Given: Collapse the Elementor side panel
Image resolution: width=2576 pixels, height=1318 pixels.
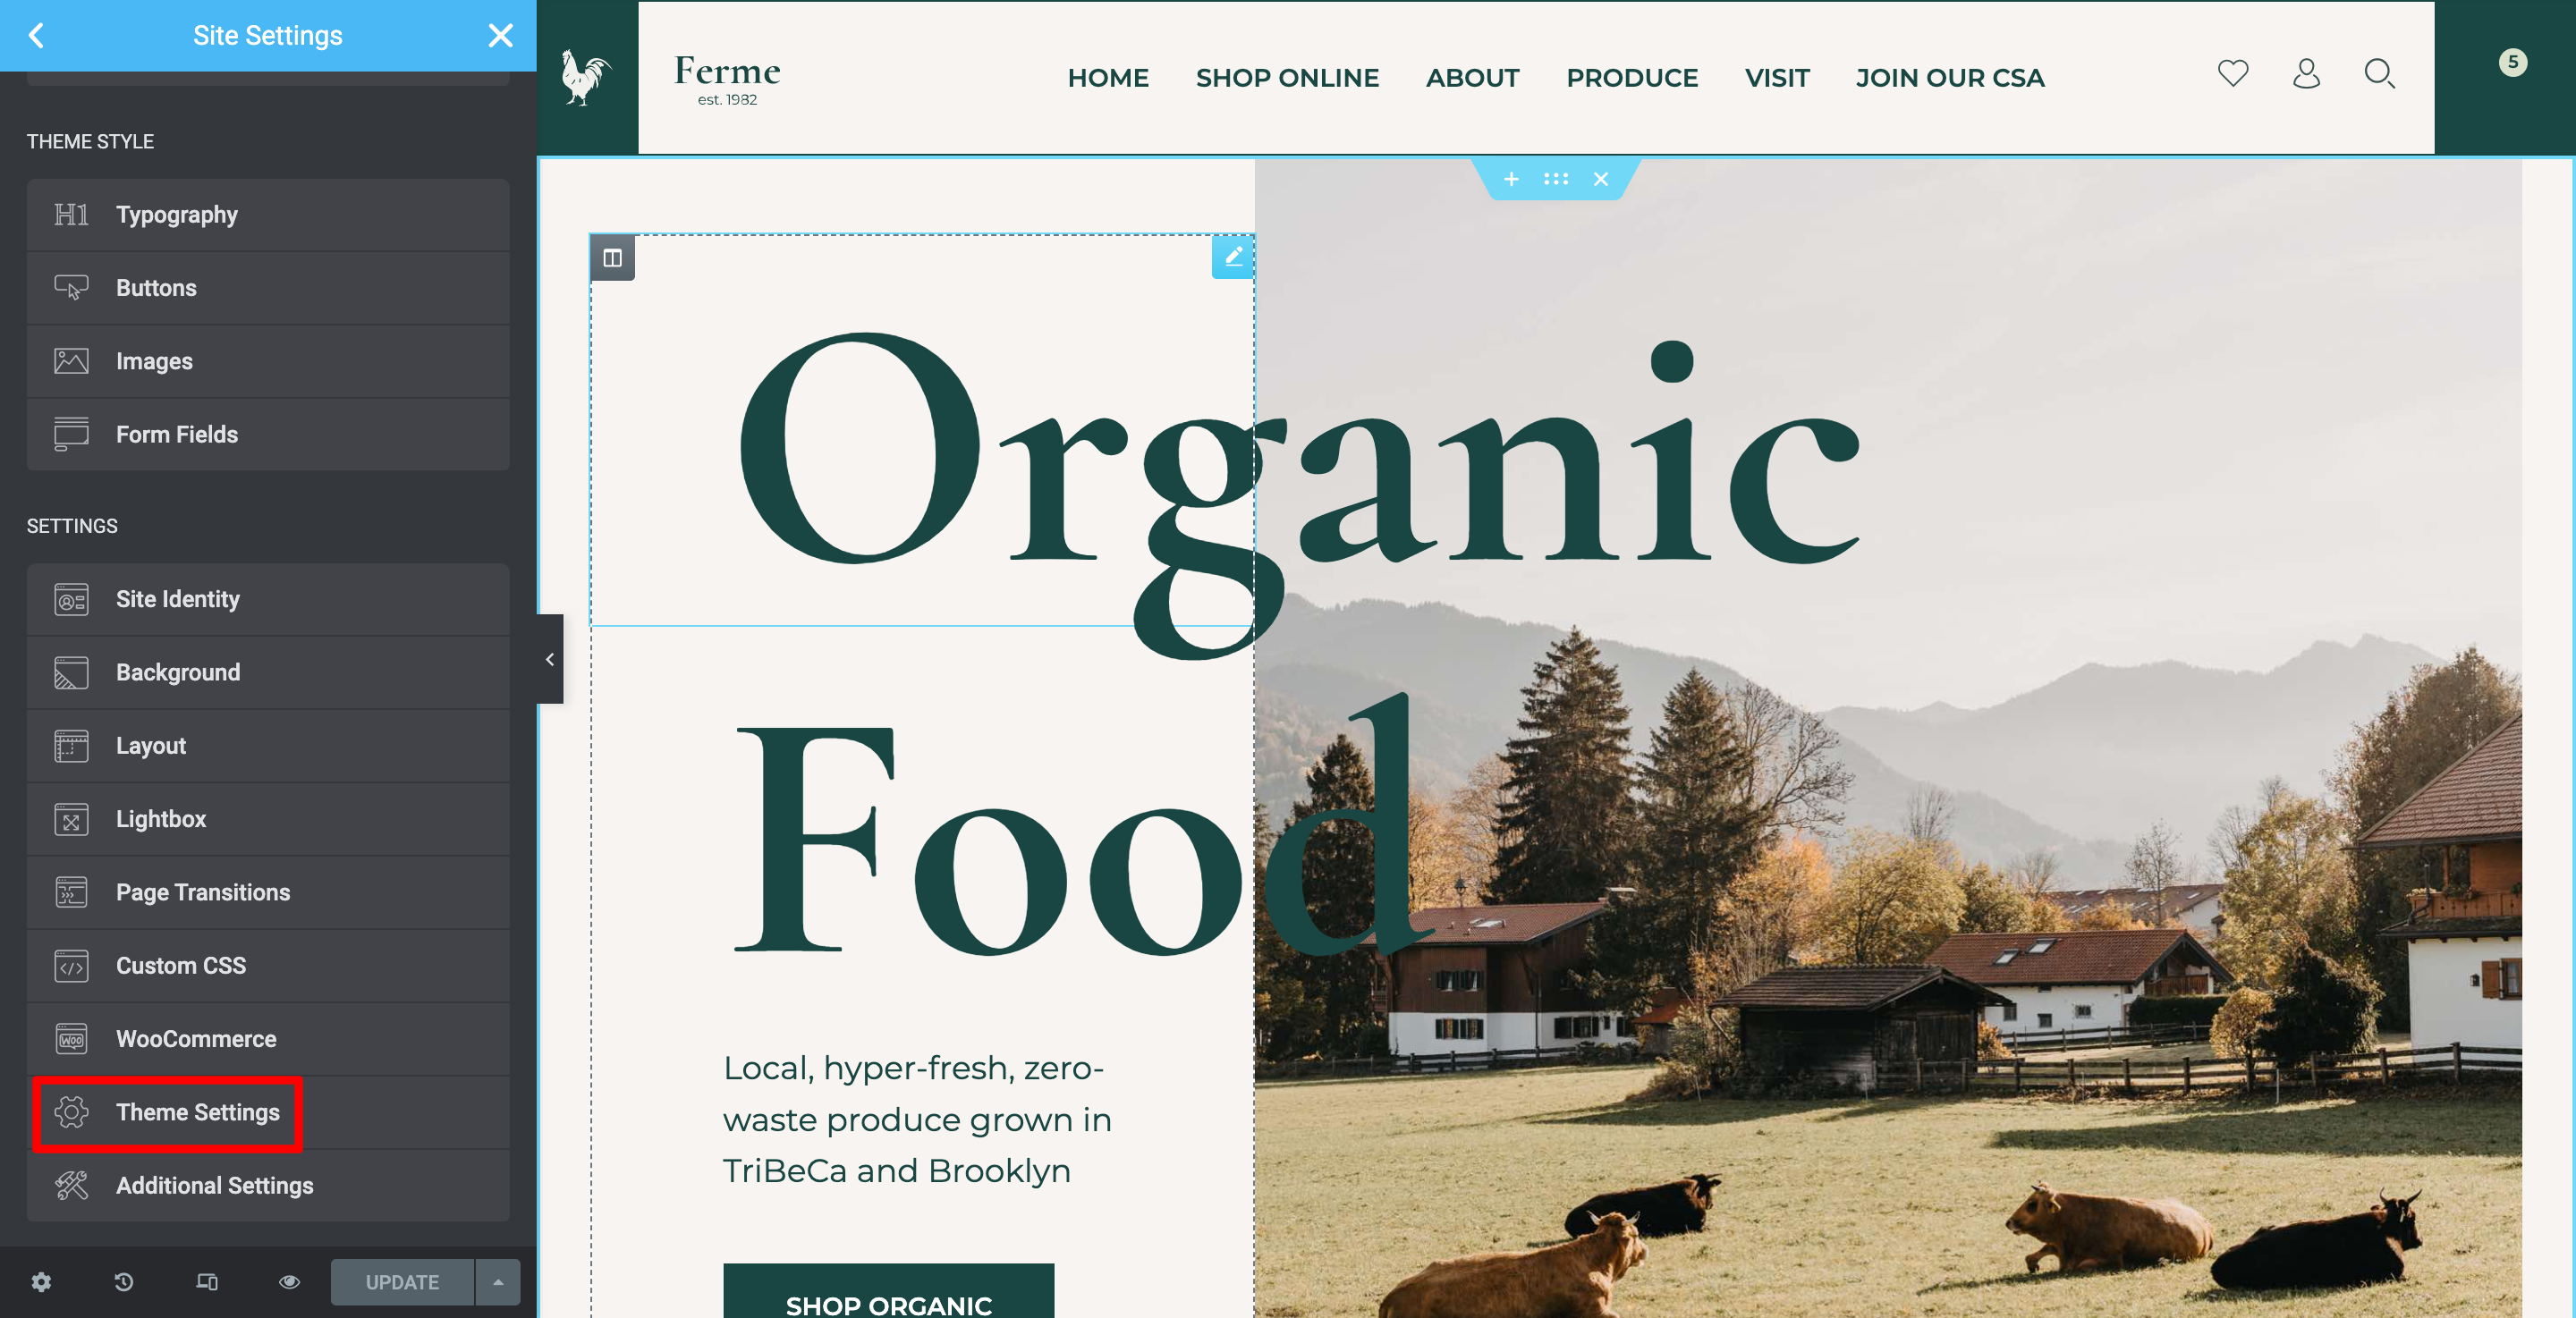Looking at the screenshot, I should pyautogui.click(x=550, y=659).
